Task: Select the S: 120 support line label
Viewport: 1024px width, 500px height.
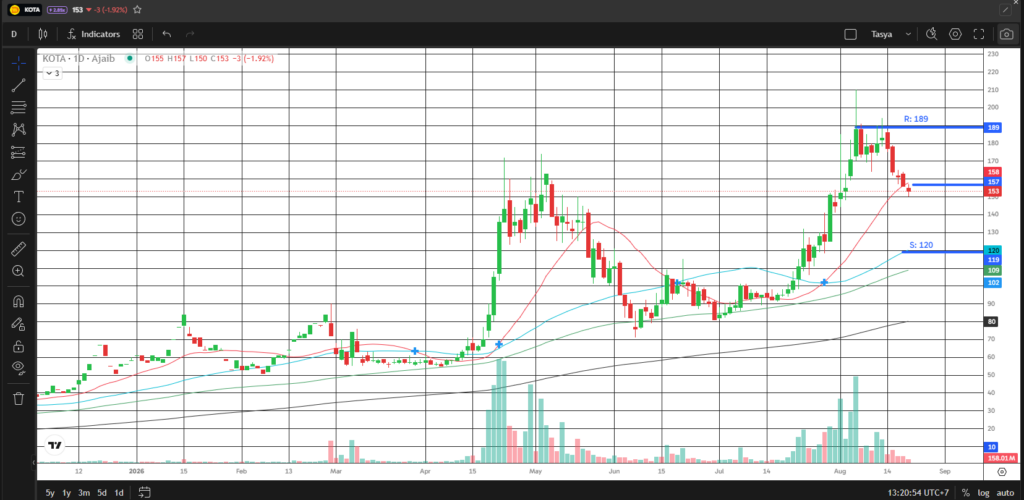Action: point(921,245)
